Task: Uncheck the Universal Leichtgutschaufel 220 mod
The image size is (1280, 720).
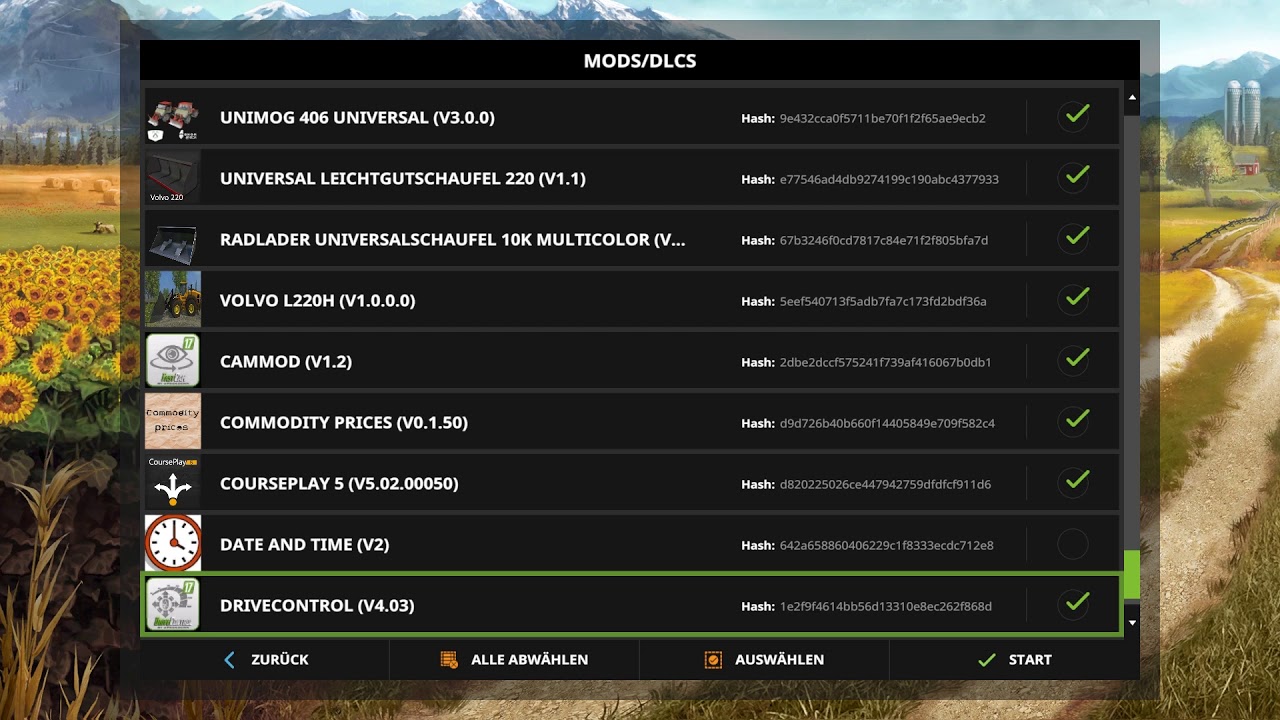Action: pos(1073,178)
